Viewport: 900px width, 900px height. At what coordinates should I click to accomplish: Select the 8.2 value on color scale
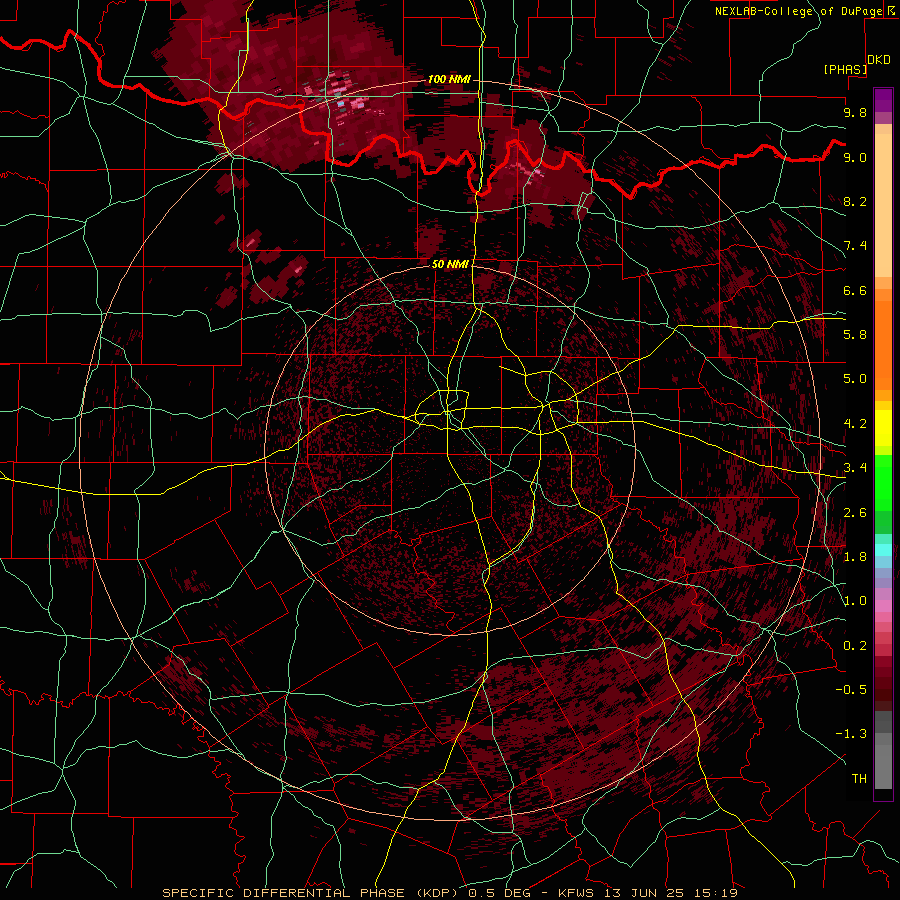pos(855,201)
